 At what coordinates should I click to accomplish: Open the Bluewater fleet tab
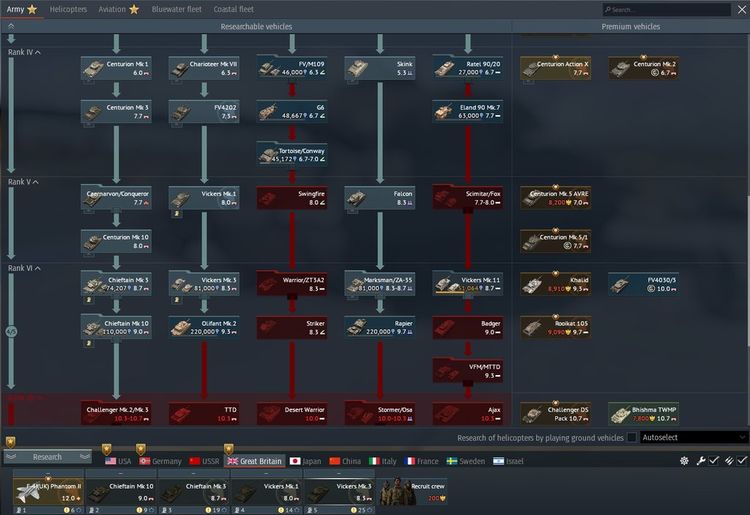[x=176, y=9]
